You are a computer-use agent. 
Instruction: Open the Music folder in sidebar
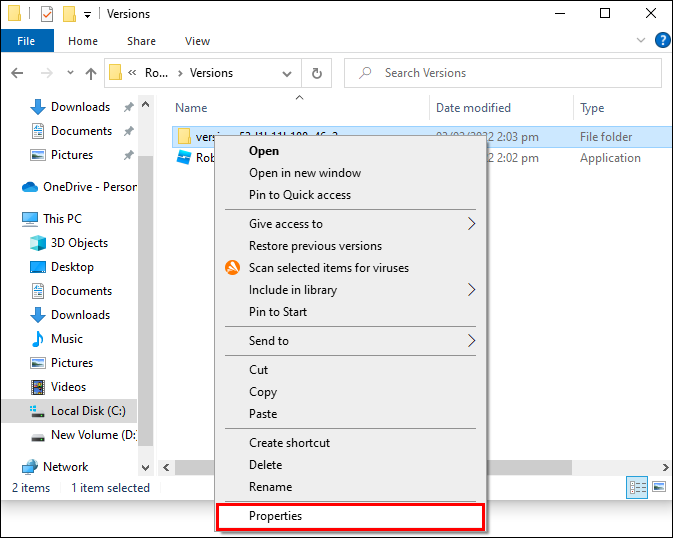tap(67, 339)
